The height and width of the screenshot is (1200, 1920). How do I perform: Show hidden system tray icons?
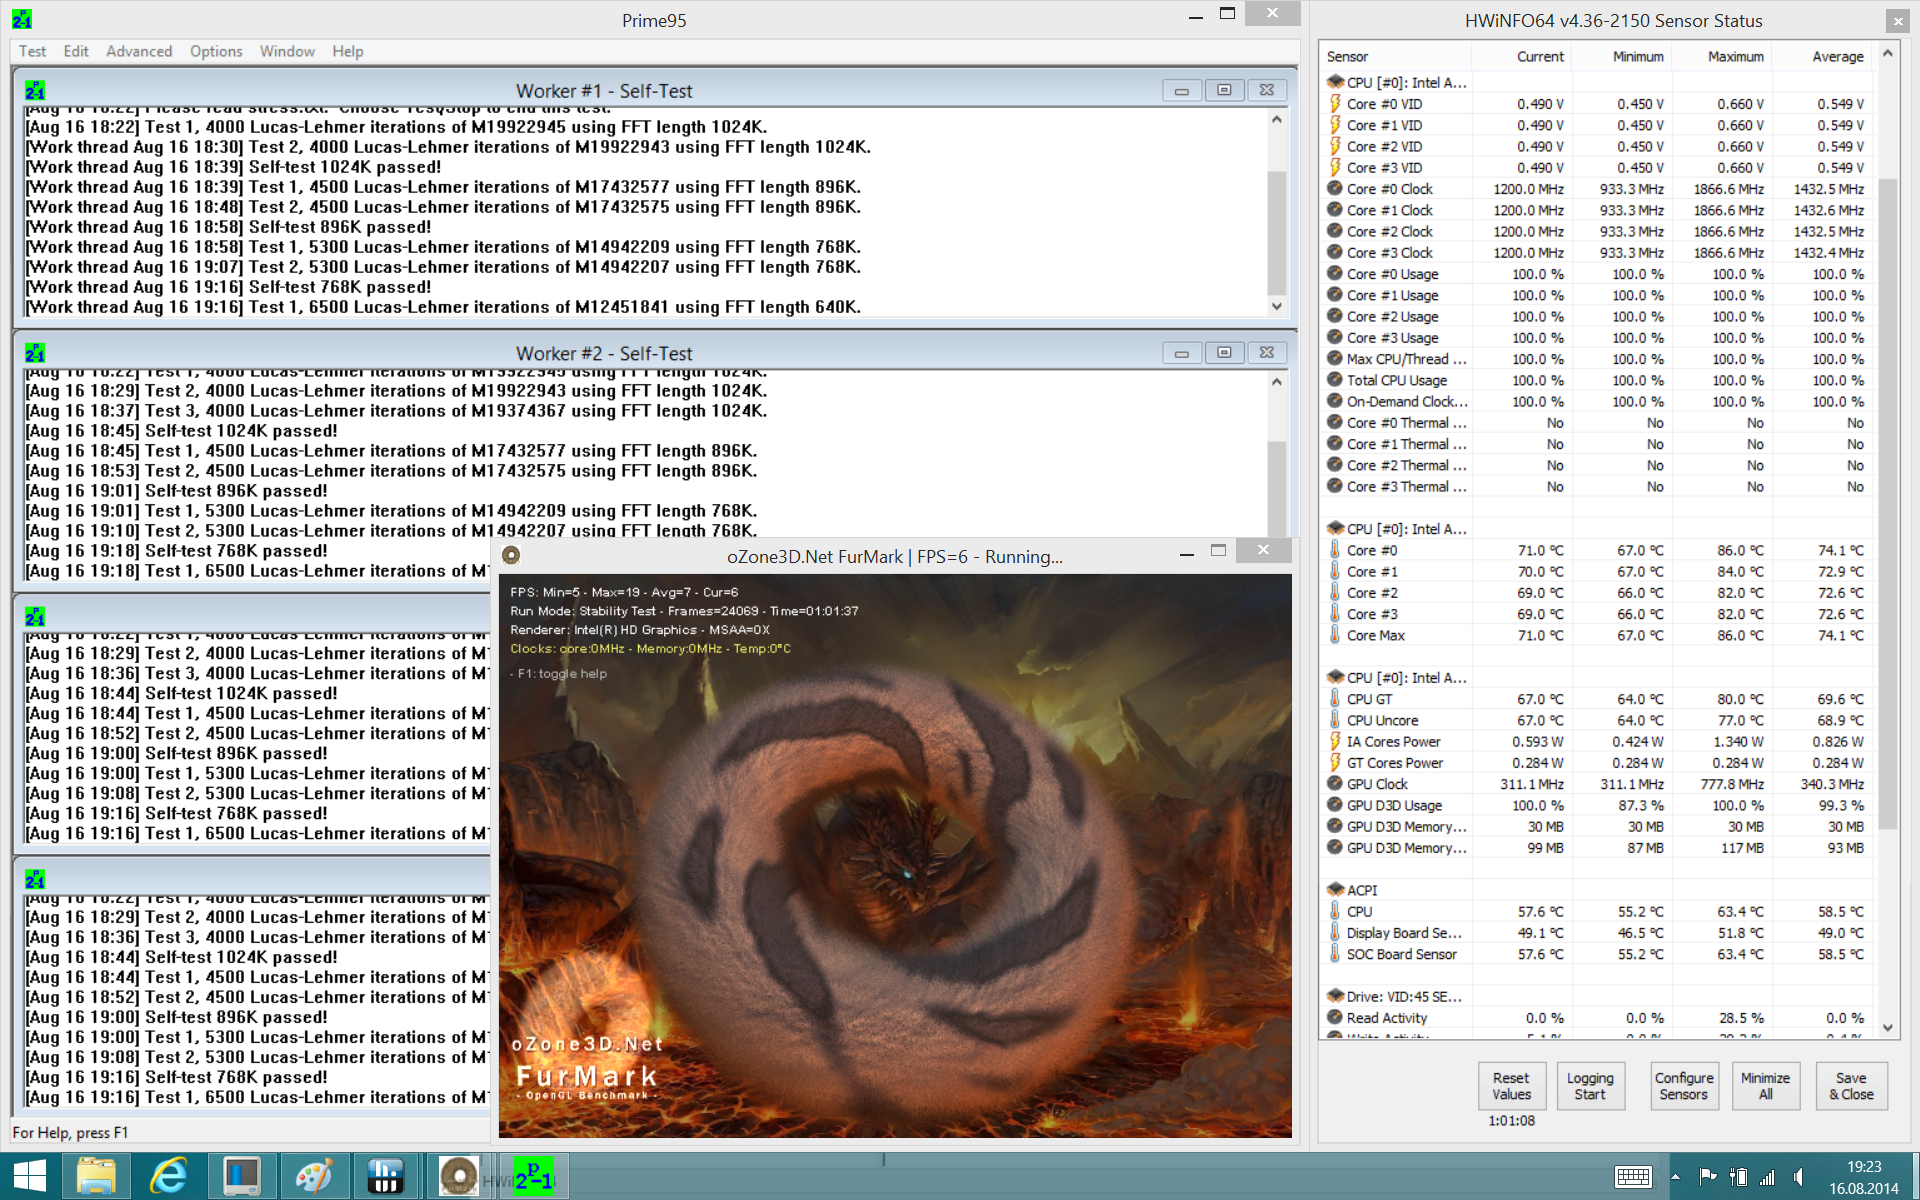1675,1177
